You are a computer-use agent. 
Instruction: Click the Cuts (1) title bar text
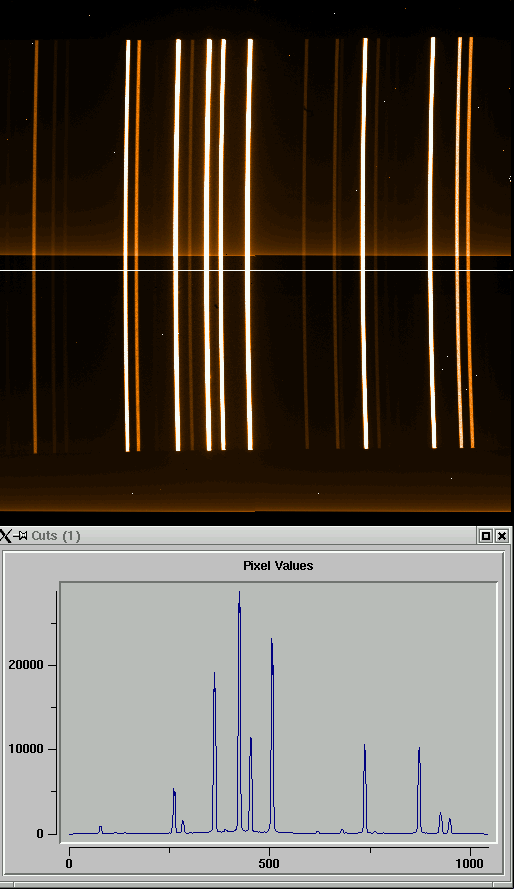[x=56, y=536]
